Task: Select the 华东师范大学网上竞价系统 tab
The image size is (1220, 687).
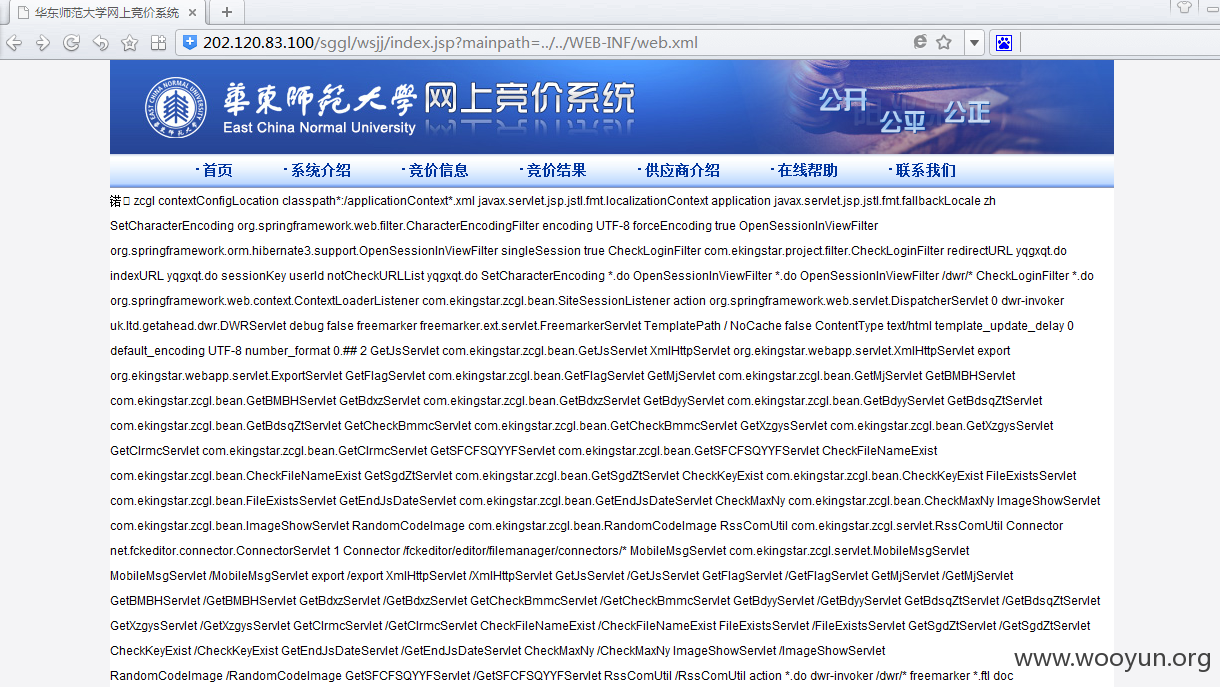Action: (x=108, y=13)
